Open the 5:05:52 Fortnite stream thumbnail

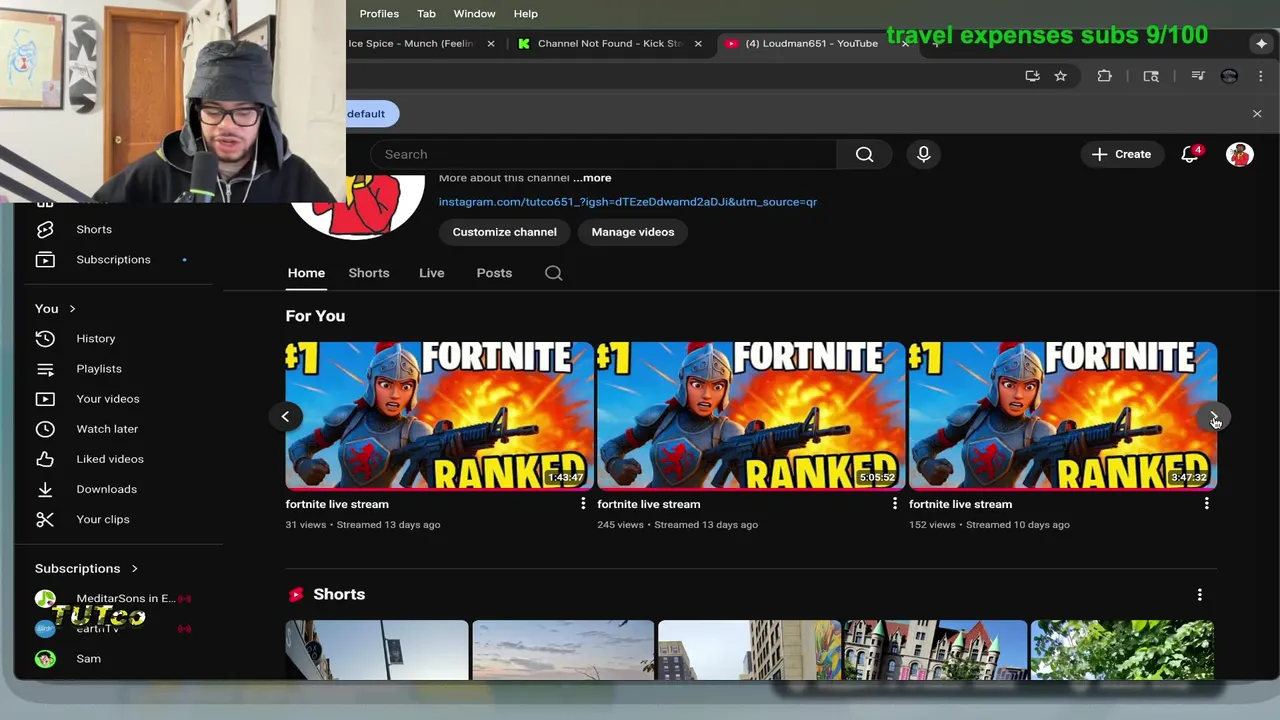pos(751,415)
